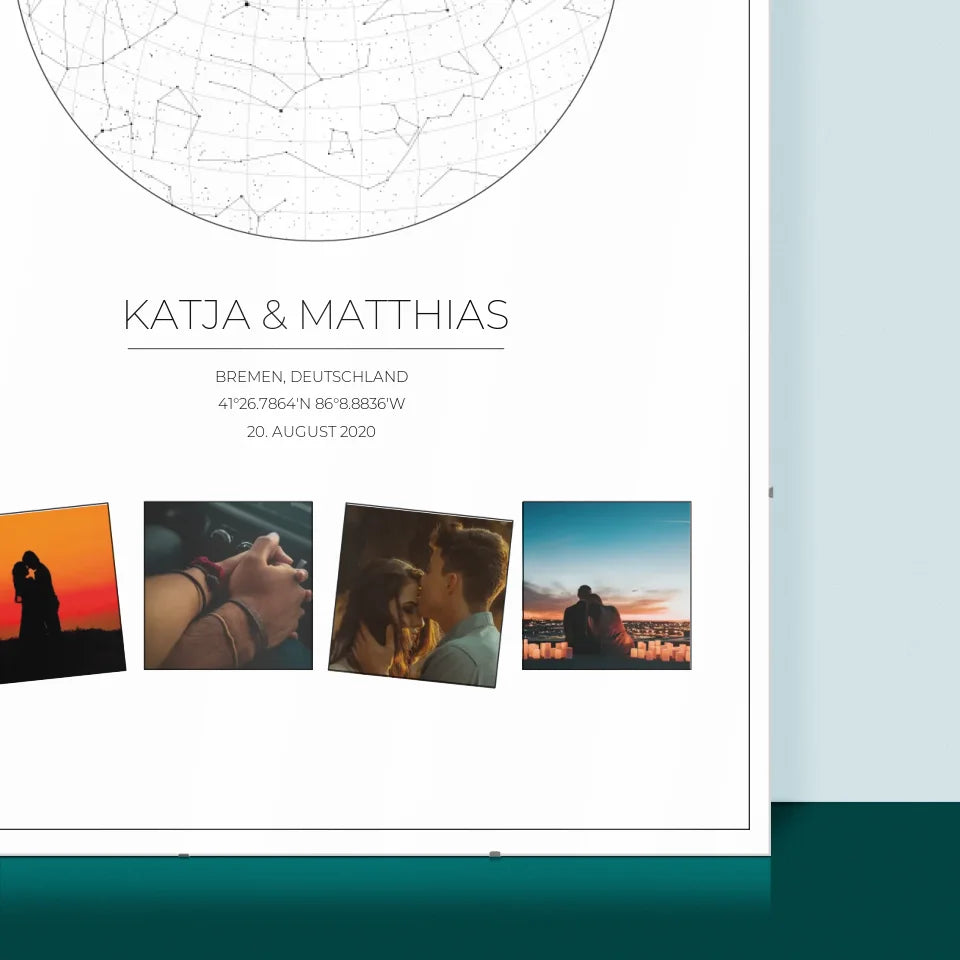Select the ampersand between the names
960x960 pixels.
(x=274, y=316)
